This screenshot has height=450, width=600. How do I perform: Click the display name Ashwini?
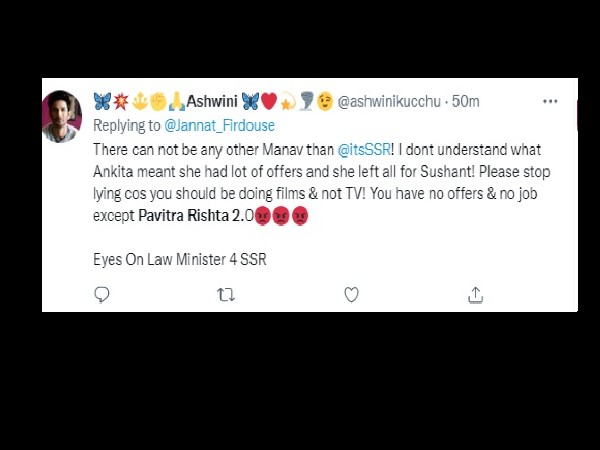pyautogui.click(x=212, y=101)
